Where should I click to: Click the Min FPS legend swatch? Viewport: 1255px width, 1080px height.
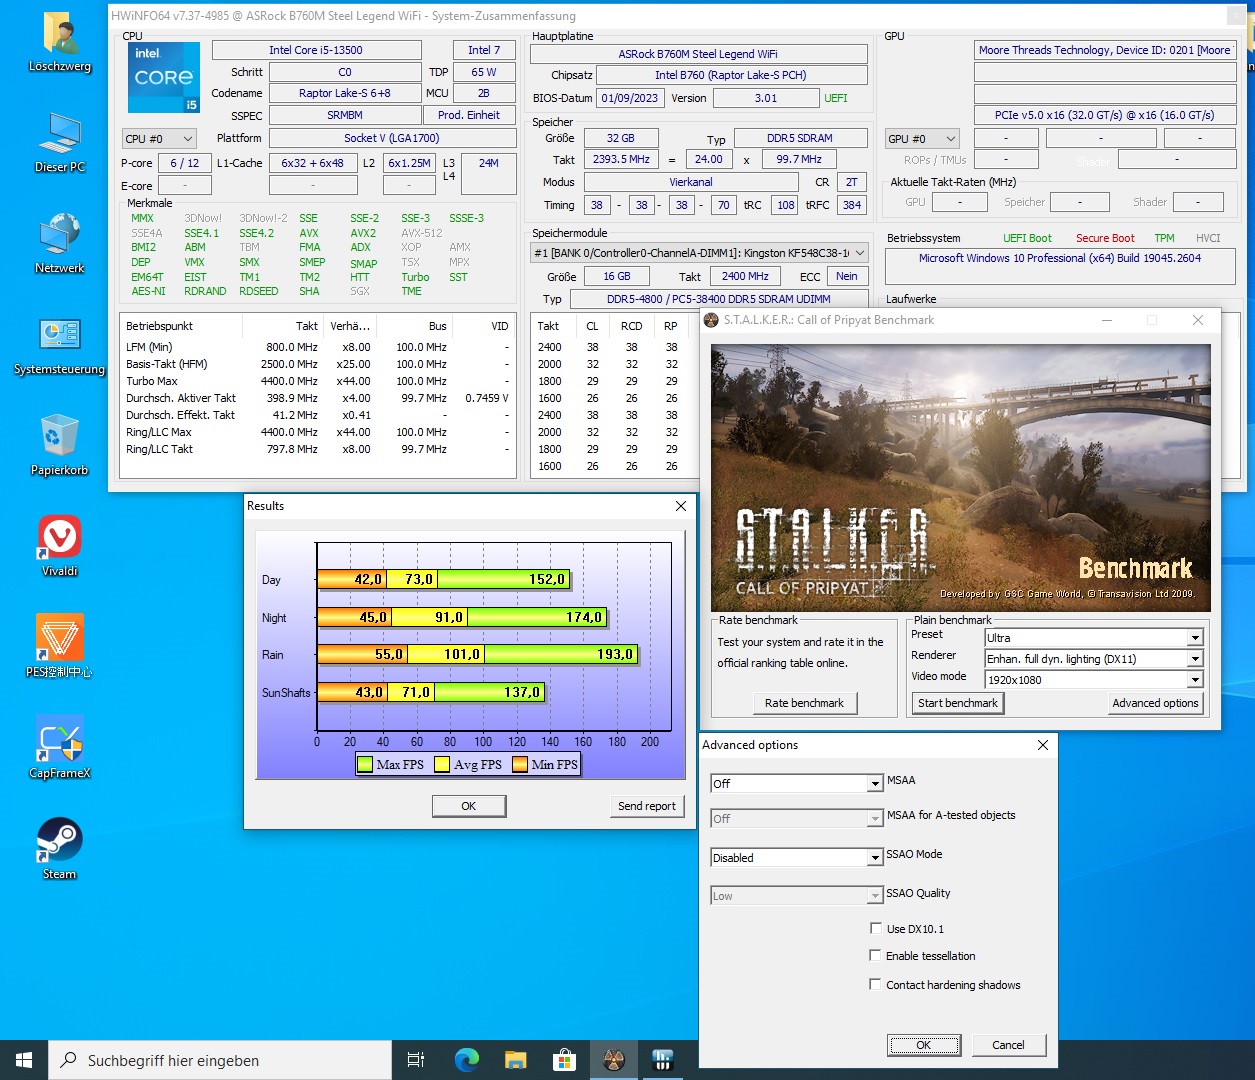click(520, 765)
